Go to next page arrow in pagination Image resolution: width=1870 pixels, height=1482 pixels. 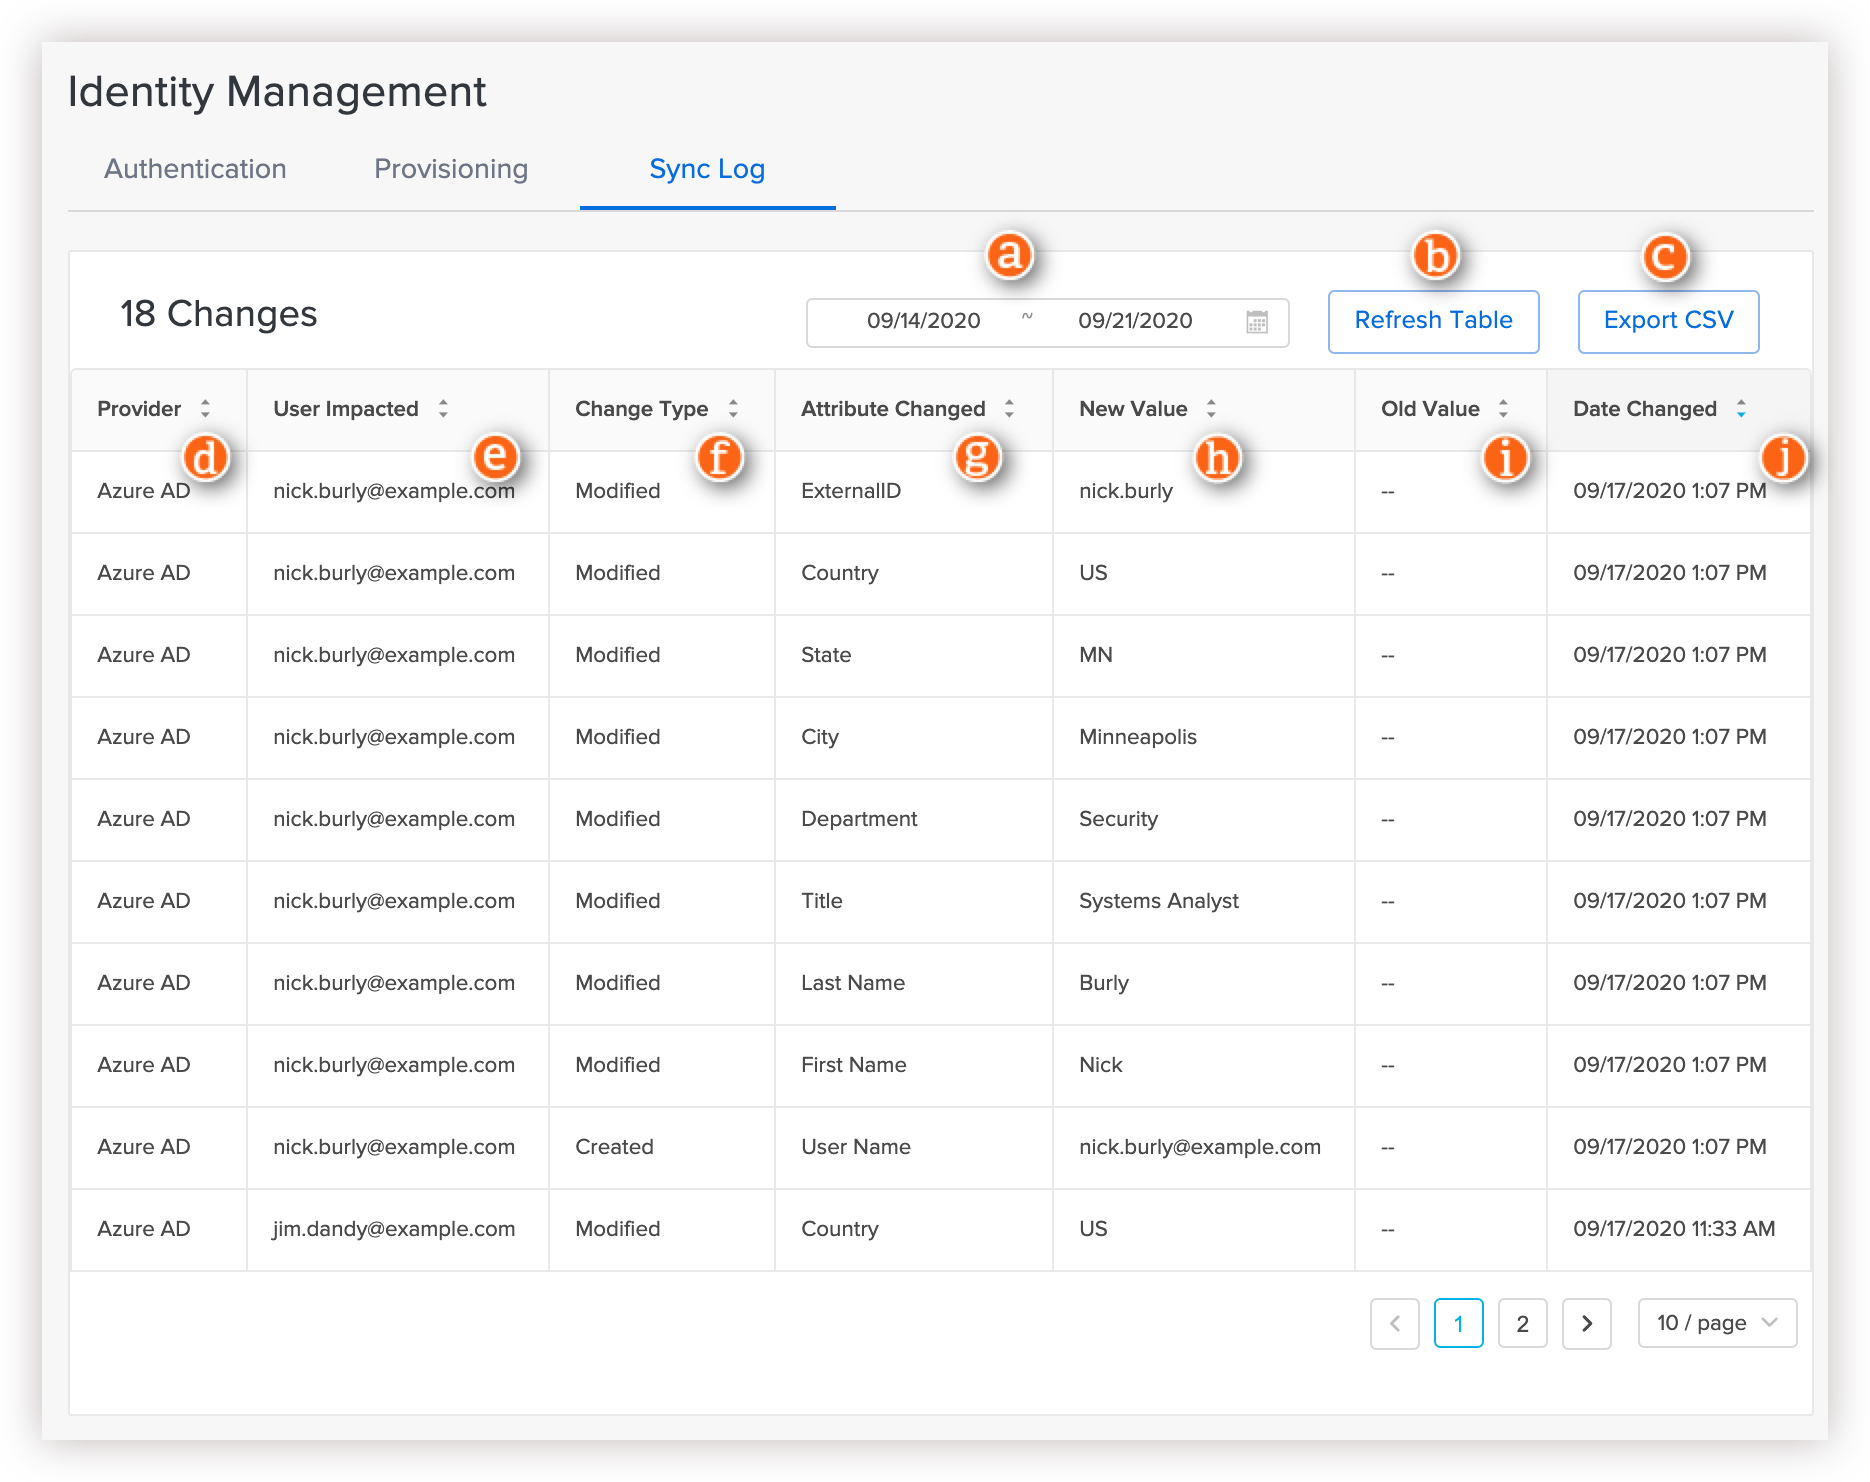point(1586,1324)
